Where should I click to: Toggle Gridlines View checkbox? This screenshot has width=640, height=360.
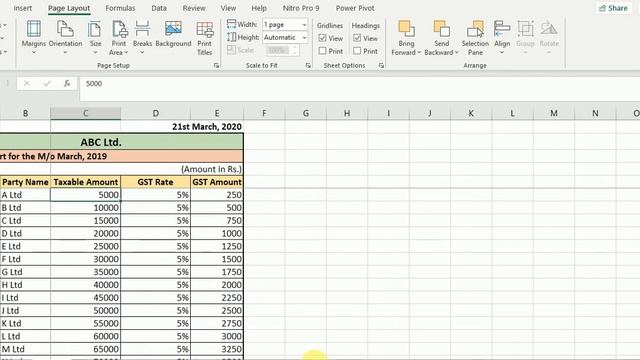point(322,38)
